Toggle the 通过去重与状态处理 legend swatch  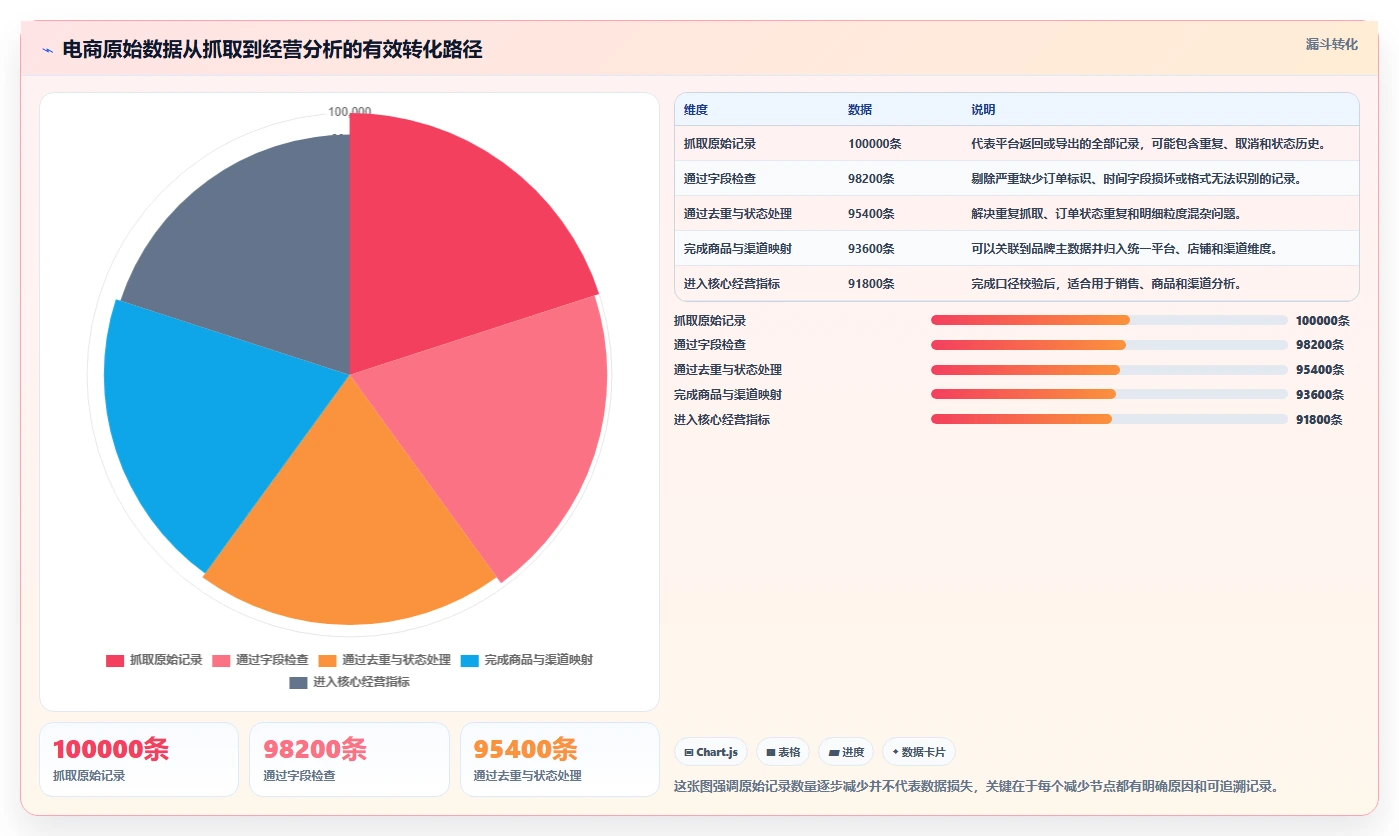pyautogui.click(x=327, y=660)
